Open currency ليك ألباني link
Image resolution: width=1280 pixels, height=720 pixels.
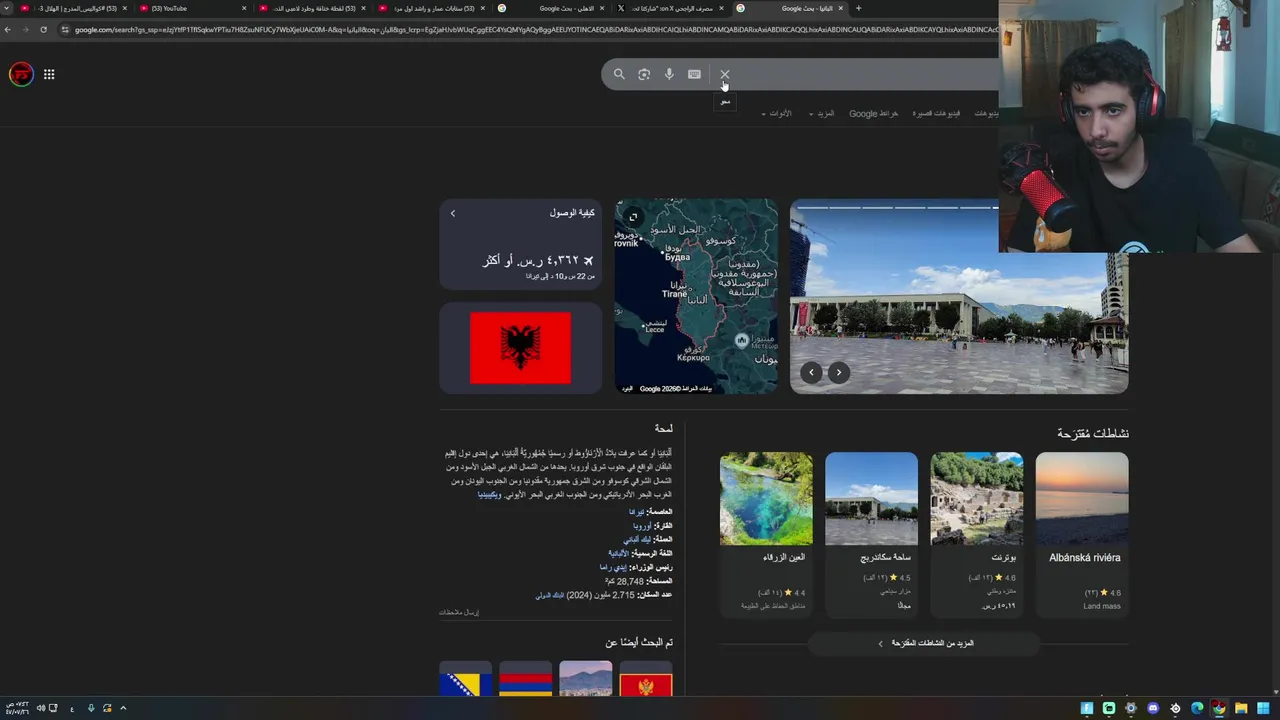(637, 540)
